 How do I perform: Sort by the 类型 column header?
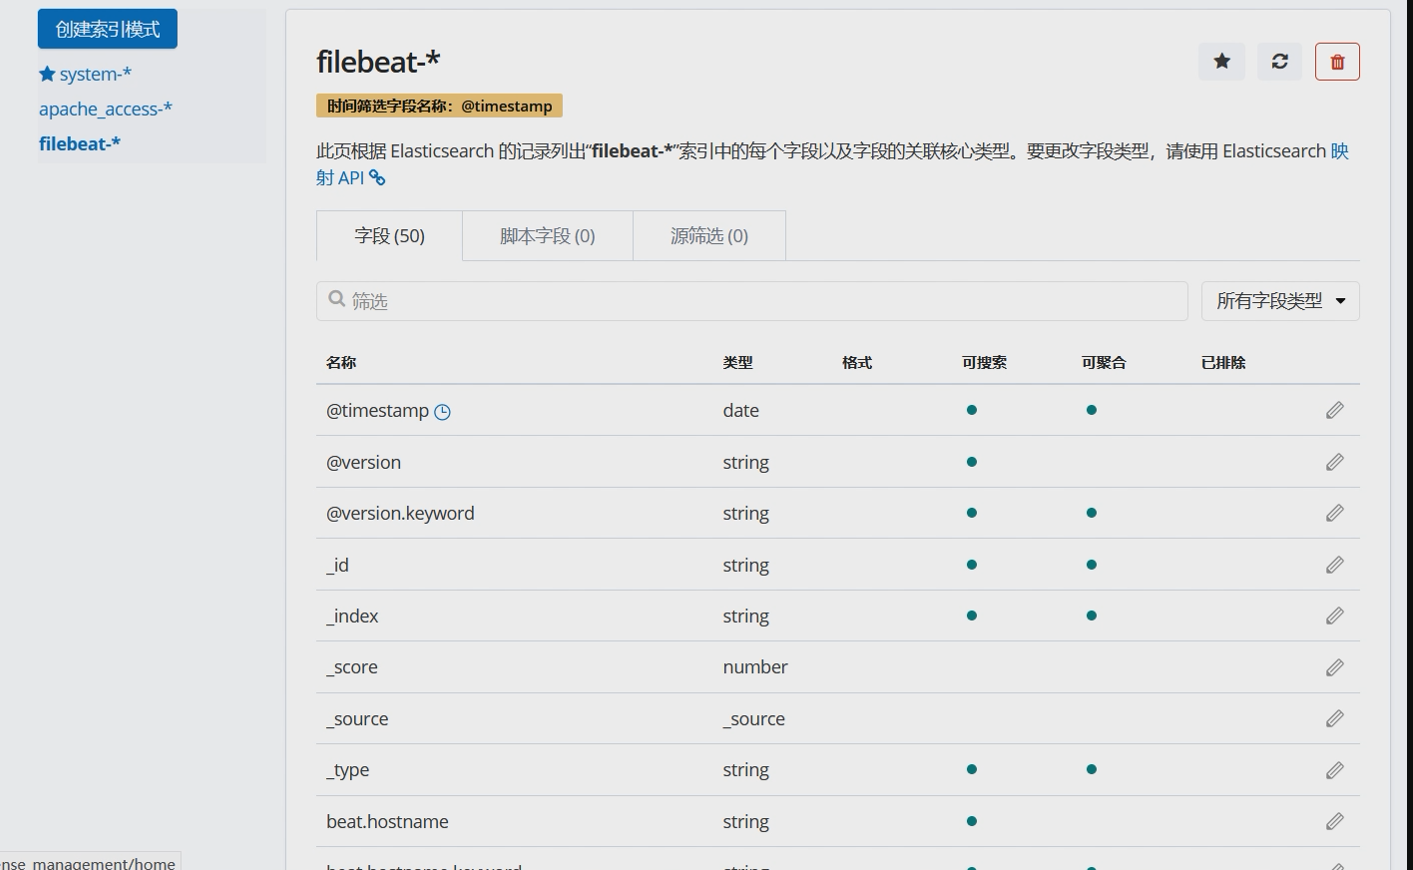point(738,363)
